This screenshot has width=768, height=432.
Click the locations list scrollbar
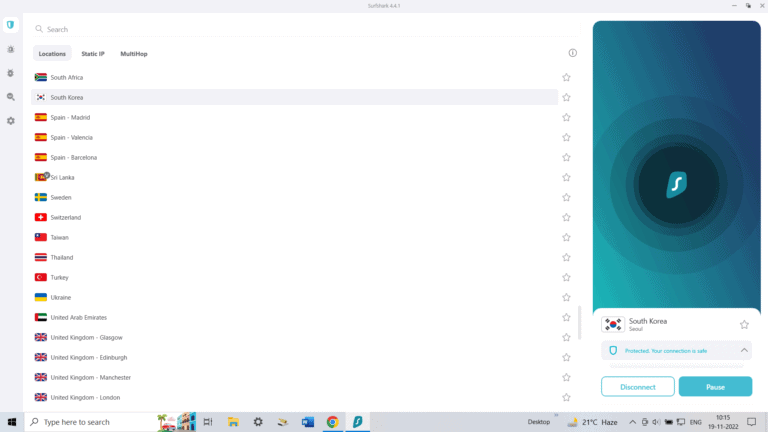coord(580,323)
